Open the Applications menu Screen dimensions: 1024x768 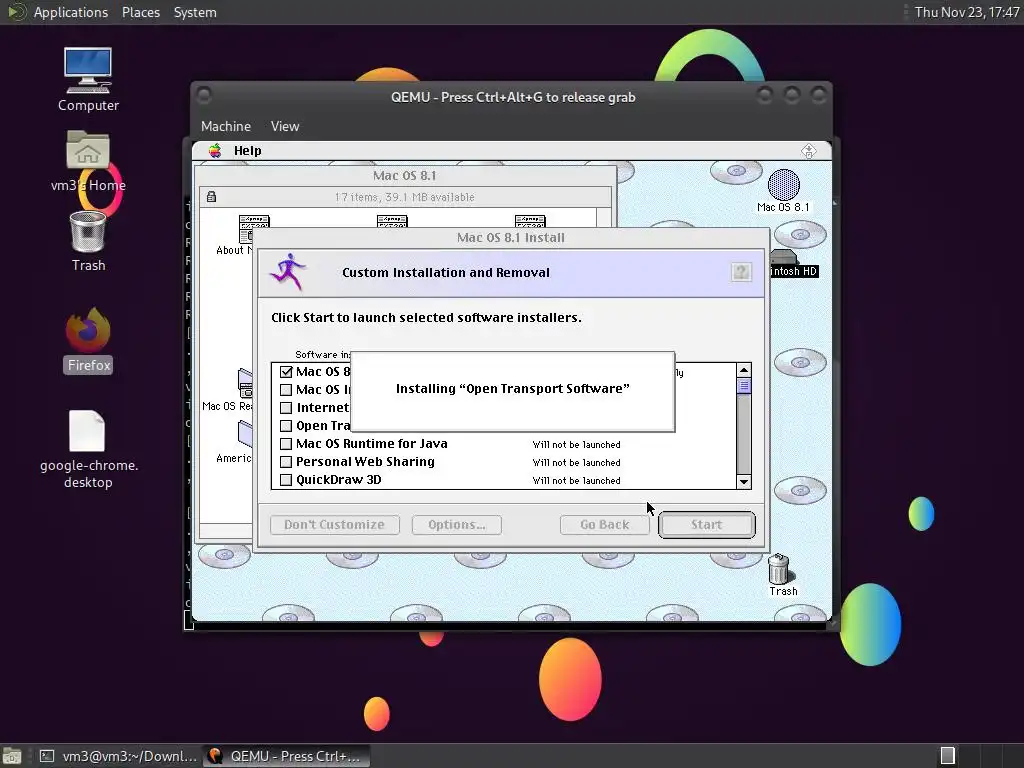pyautogui.click(x=71, y=12)
